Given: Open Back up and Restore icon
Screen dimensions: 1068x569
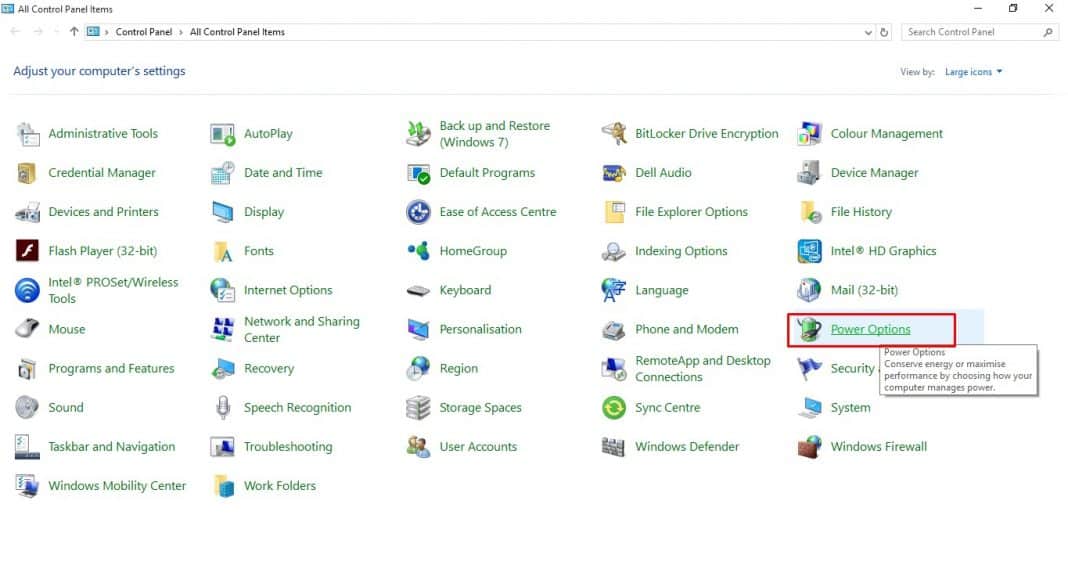Looking at the screenshot, I should tap(418, 134).
